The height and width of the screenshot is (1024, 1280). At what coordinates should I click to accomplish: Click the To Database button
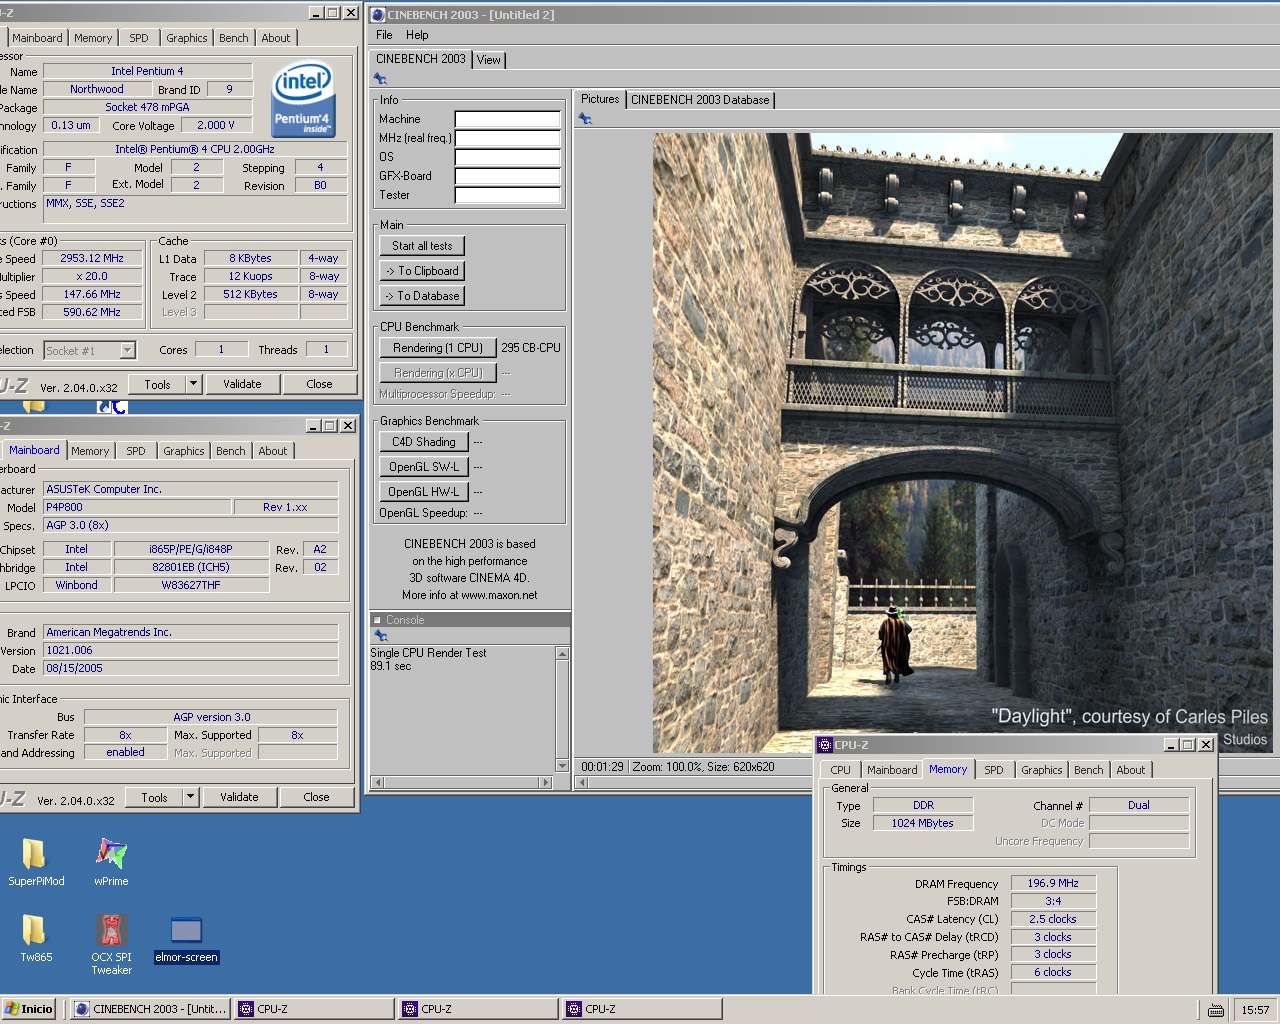(422, 296)
